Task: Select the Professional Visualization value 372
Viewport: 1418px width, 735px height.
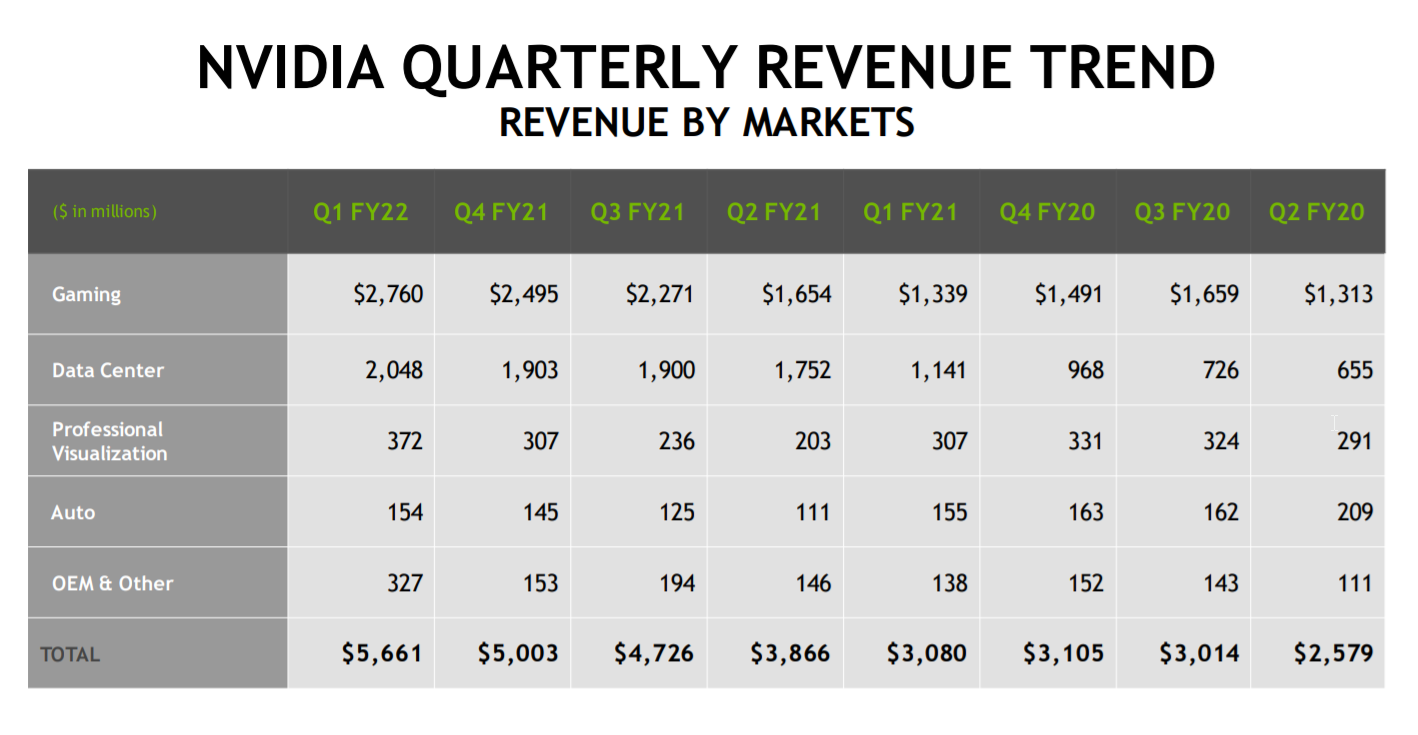Action: pos(405,441)
